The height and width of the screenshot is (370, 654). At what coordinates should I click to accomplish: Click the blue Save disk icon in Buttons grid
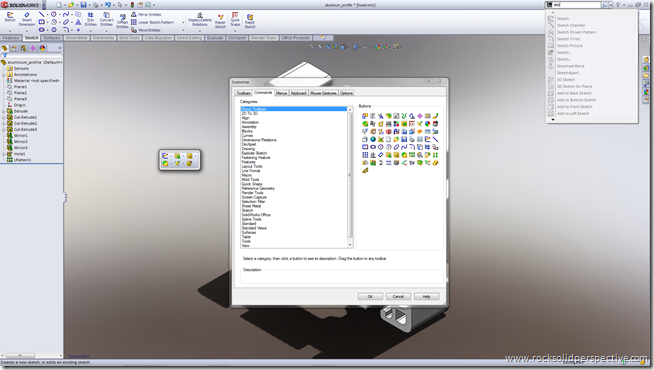(x=404, y=139)
